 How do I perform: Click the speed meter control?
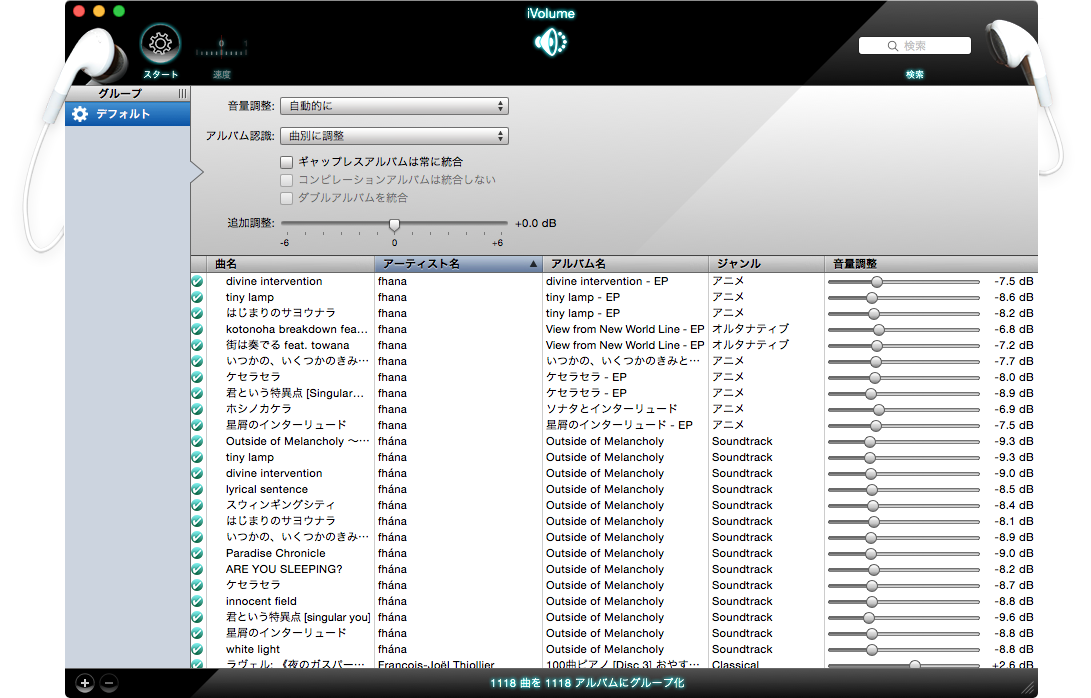coord(221,48)
